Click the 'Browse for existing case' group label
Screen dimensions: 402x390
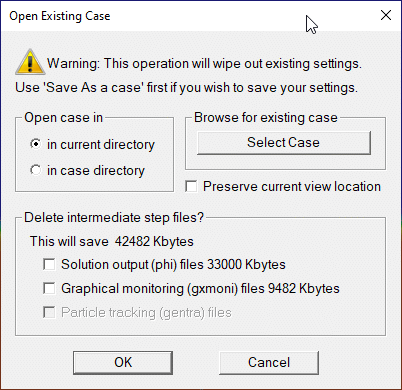click(266, 117)
